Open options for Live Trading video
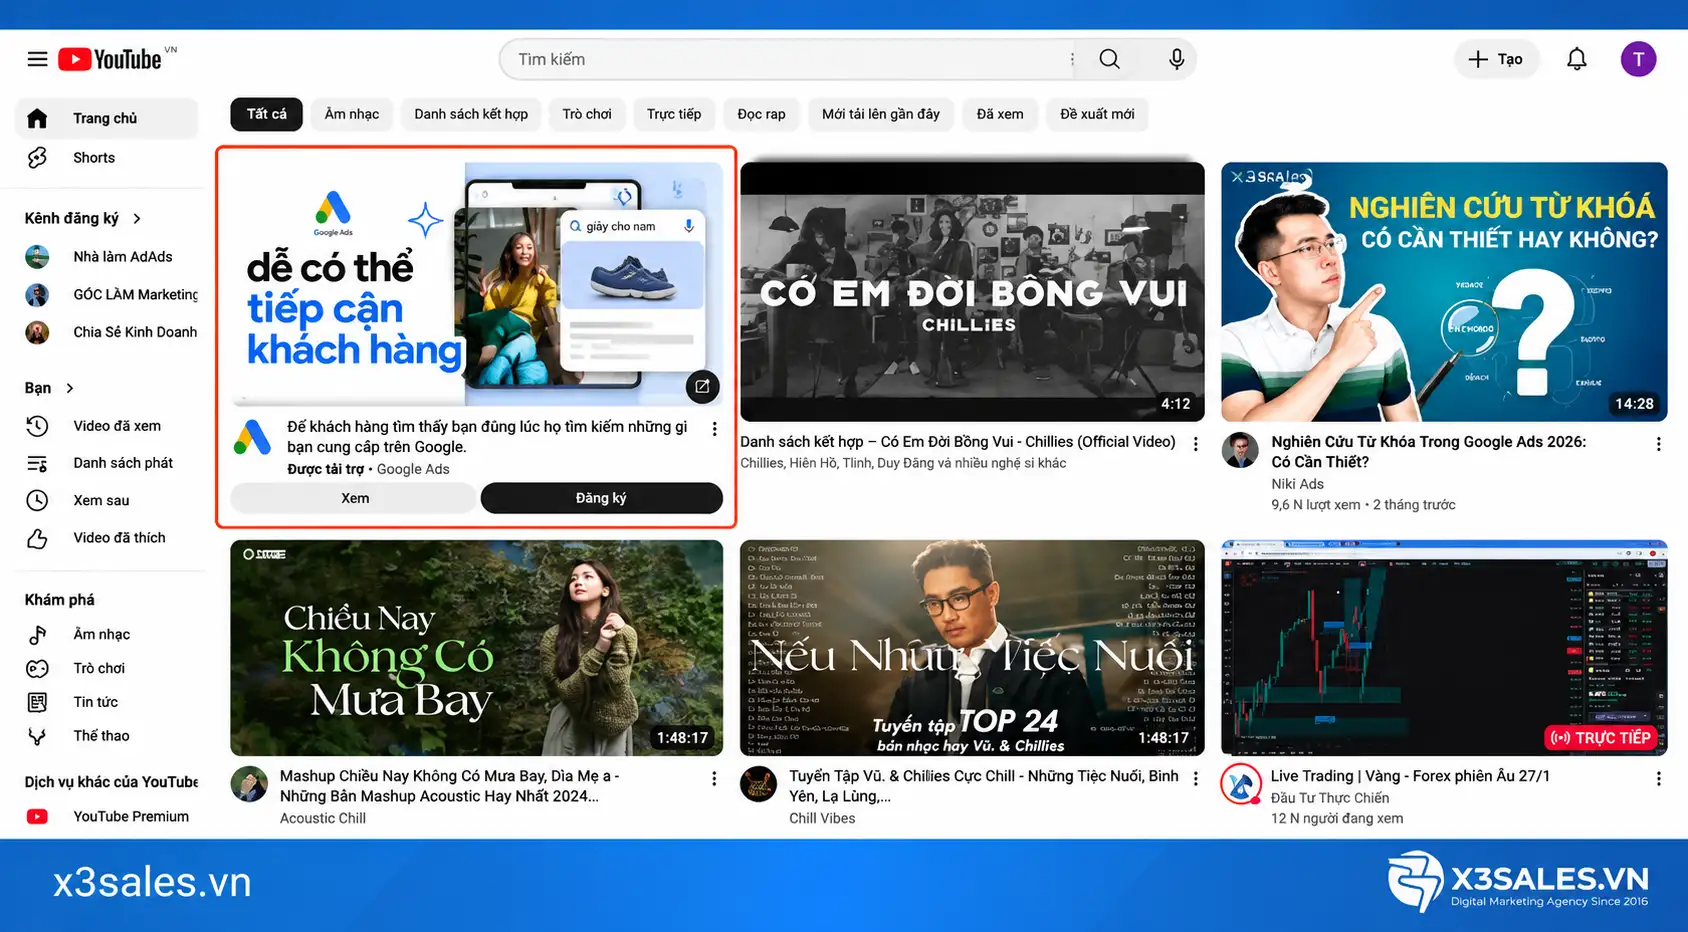Image resolution: width=1688 pixels, height=932 pixels. [x=1658, y=778]
